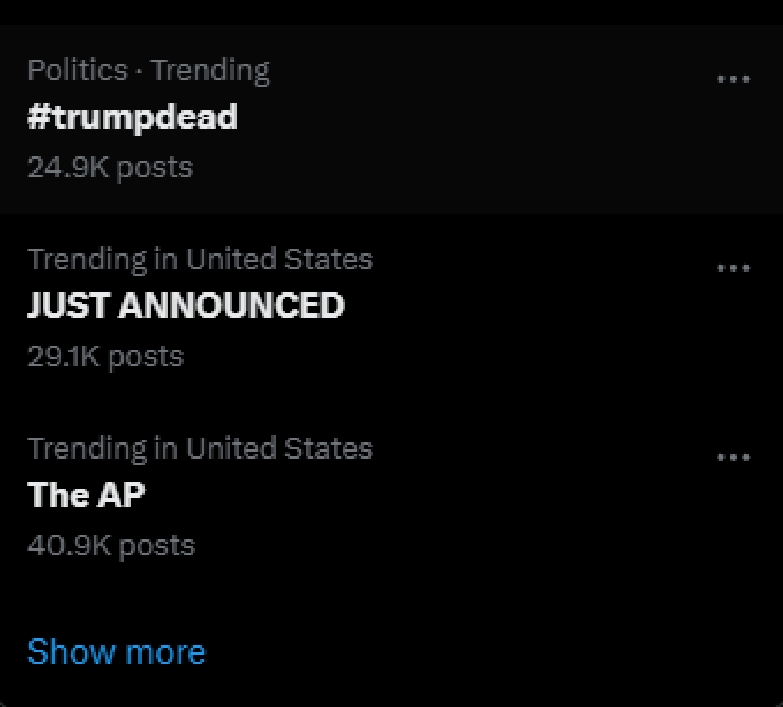
Task: Open three-dot menu beside JUST ANNOUNCED
Action: coord(733,268)
